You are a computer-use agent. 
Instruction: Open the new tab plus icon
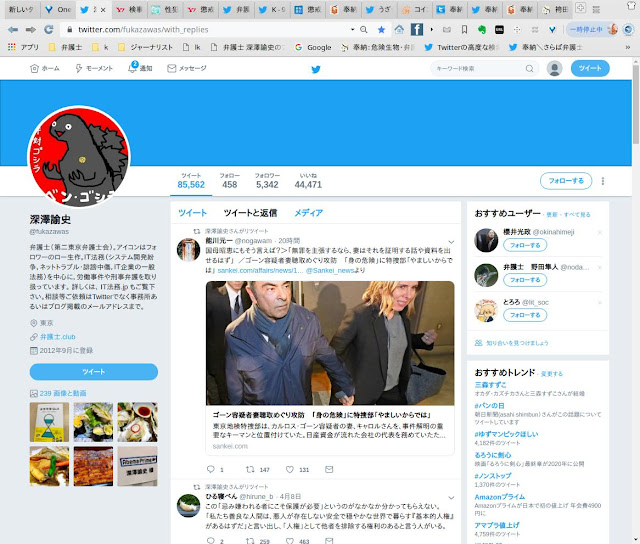click(580, 8)
